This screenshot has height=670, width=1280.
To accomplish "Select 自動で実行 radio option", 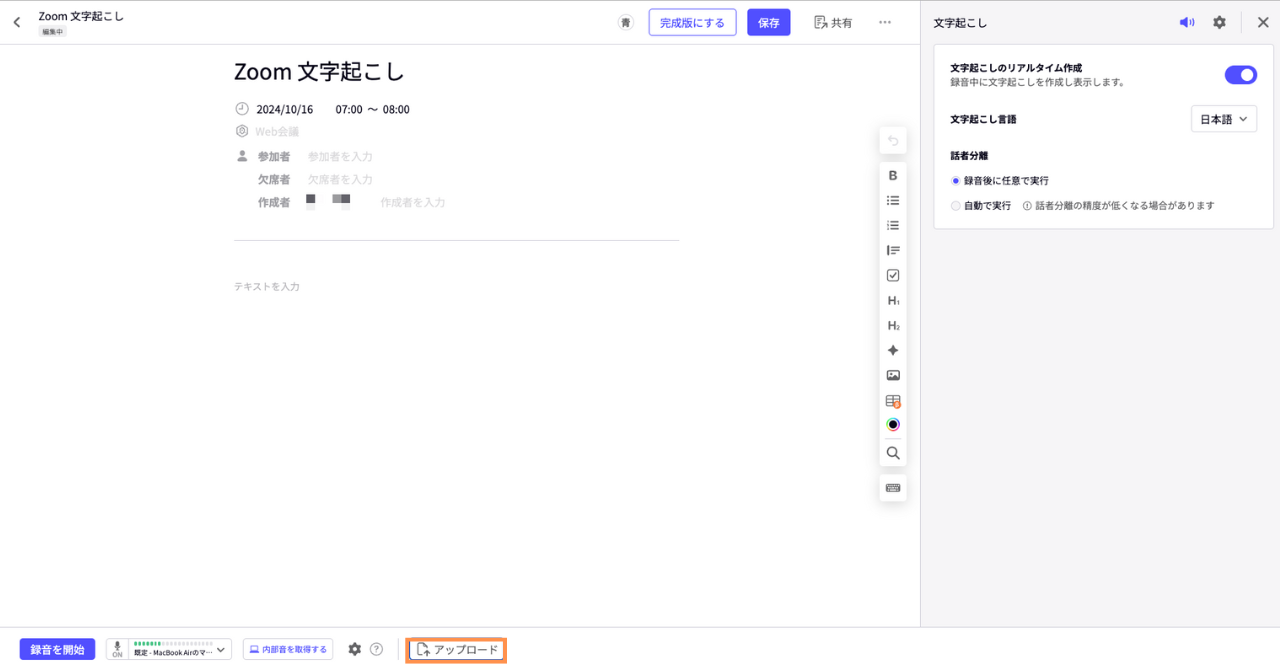I will (x=956, y=205).
